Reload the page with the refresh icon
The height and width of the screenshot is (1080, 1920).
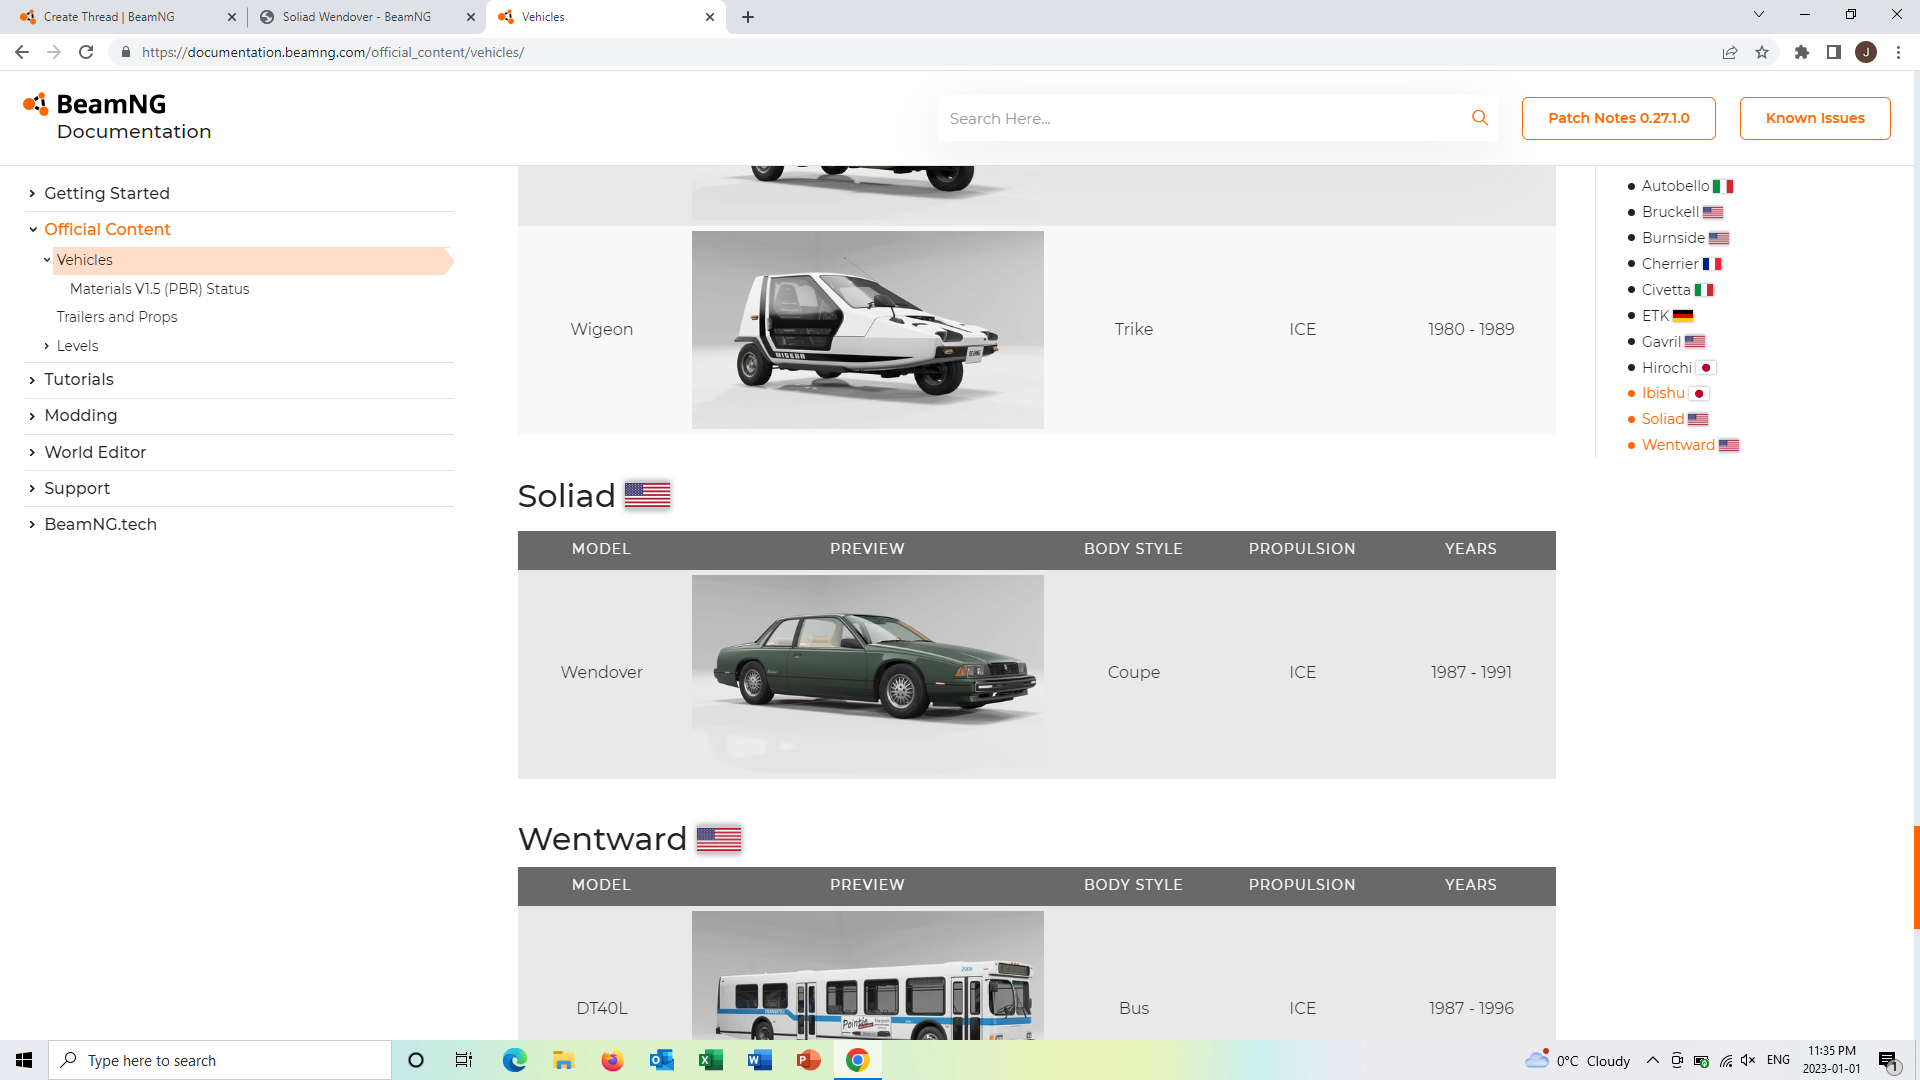coord(86,52)
